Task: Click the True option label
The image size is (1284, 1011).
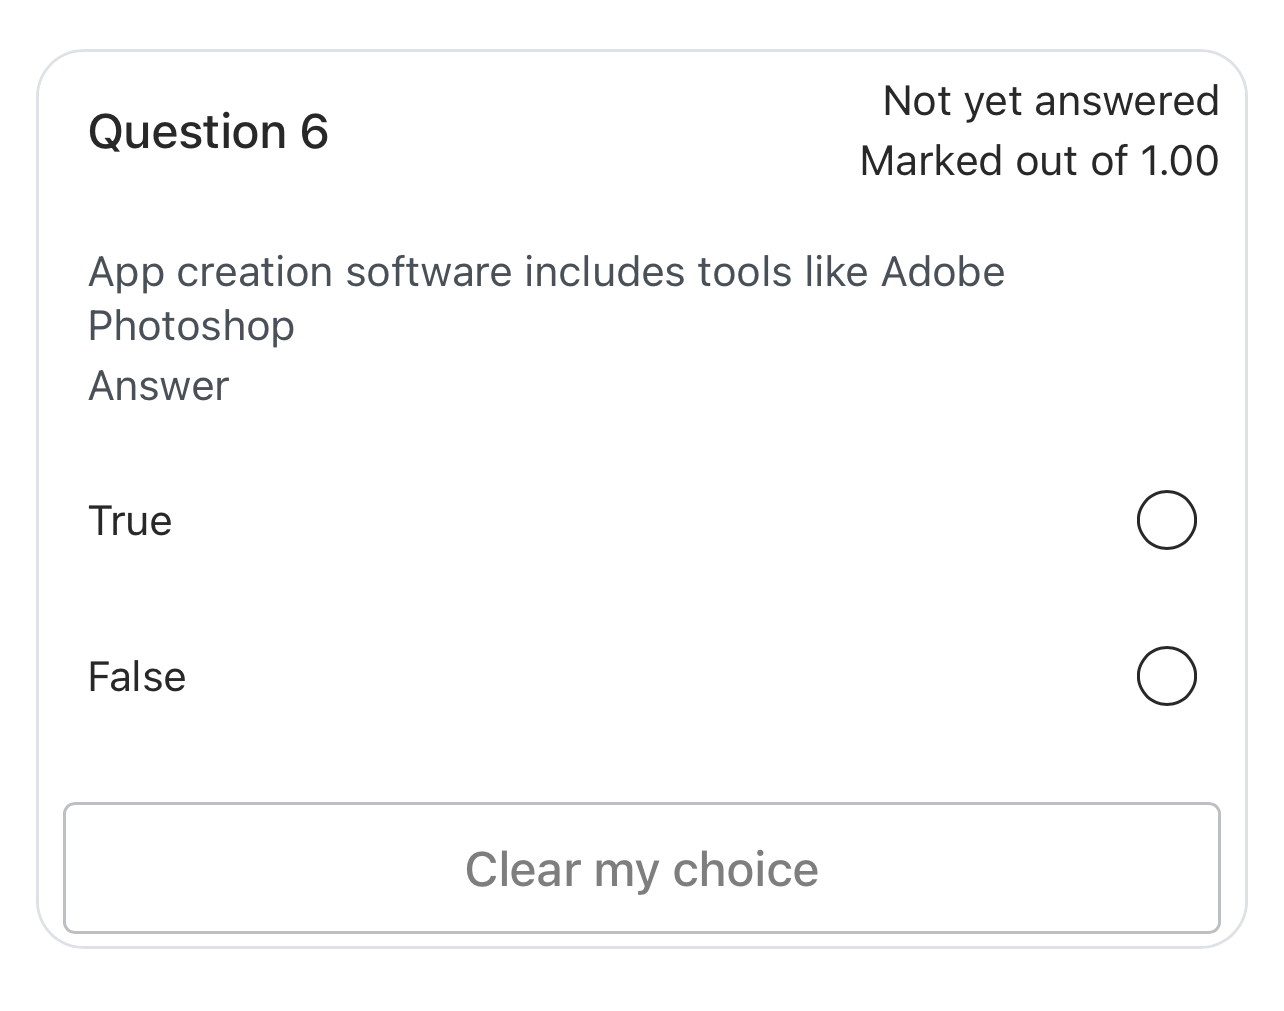Action: [x=130, y=520]
